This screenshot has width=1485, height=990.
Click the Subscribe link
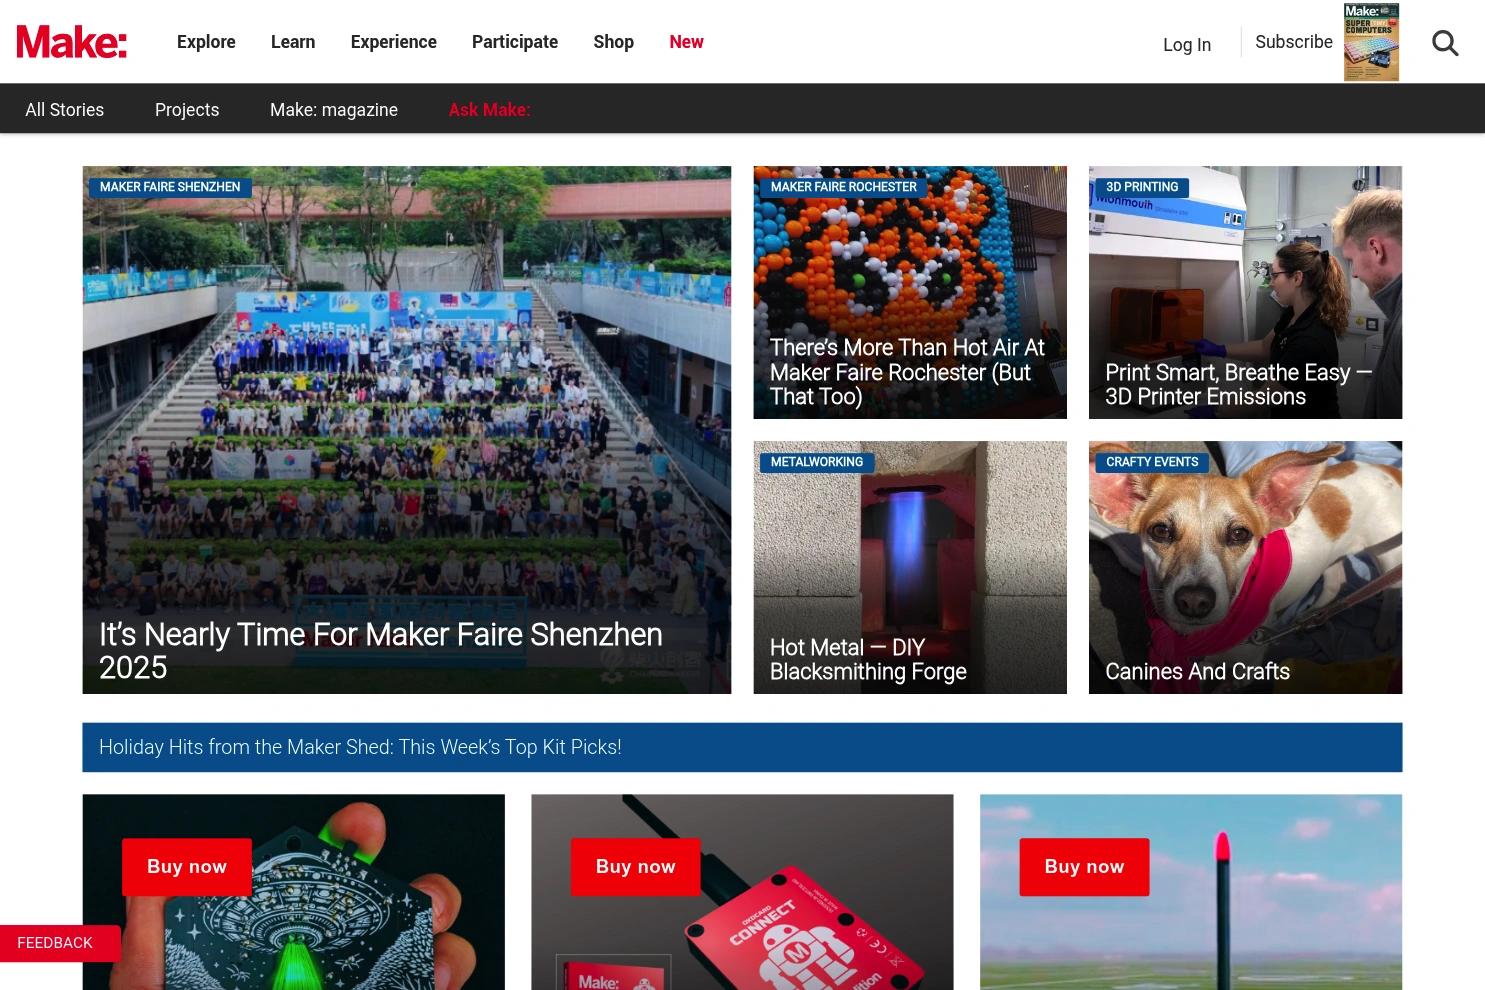(1294, 42)
